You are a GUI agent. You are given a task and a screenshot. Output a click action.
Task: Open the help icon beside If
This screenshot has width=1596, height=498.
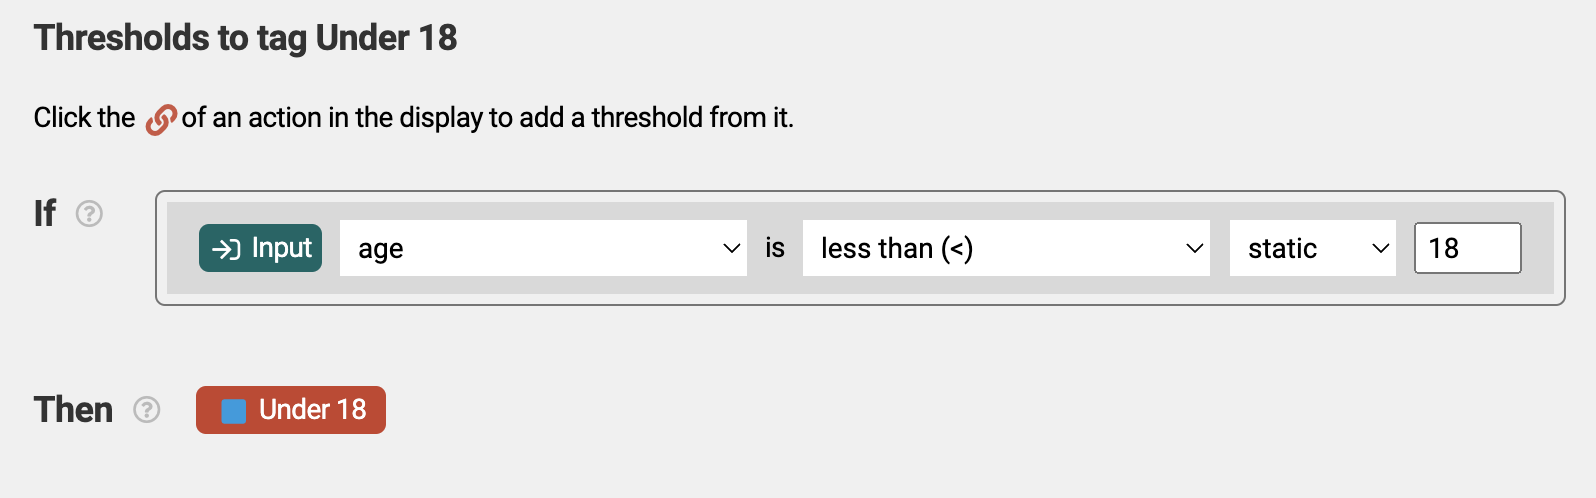[90, 214]
